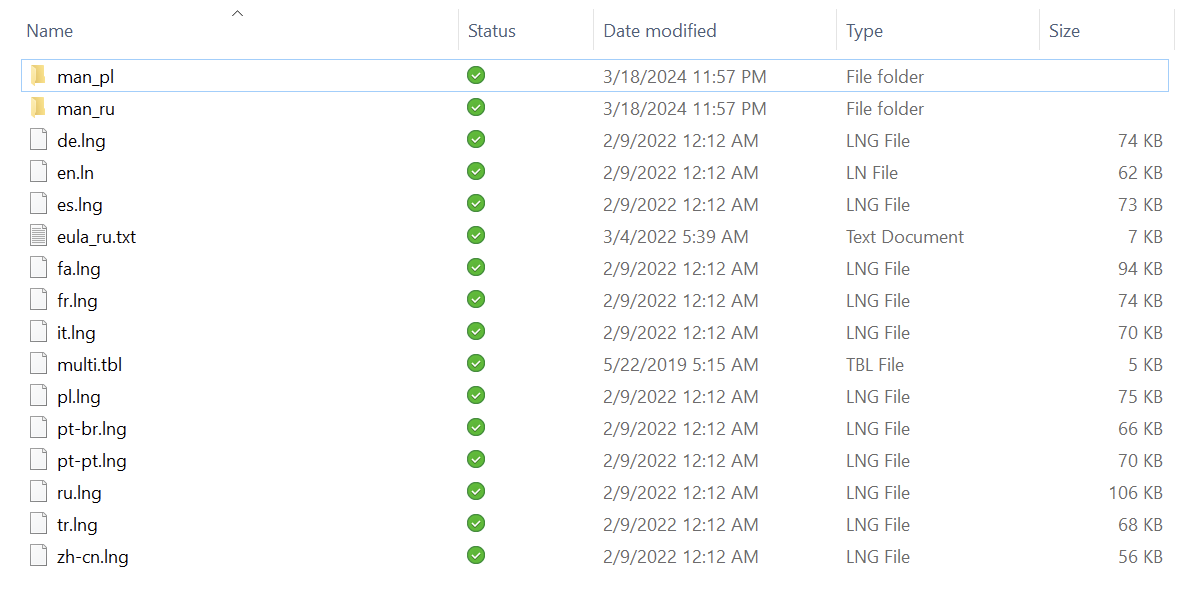The height and width of the screenshot is (596, 1194).
Task: Select the pt-br.lng file
Action: [x=92, y=428]
